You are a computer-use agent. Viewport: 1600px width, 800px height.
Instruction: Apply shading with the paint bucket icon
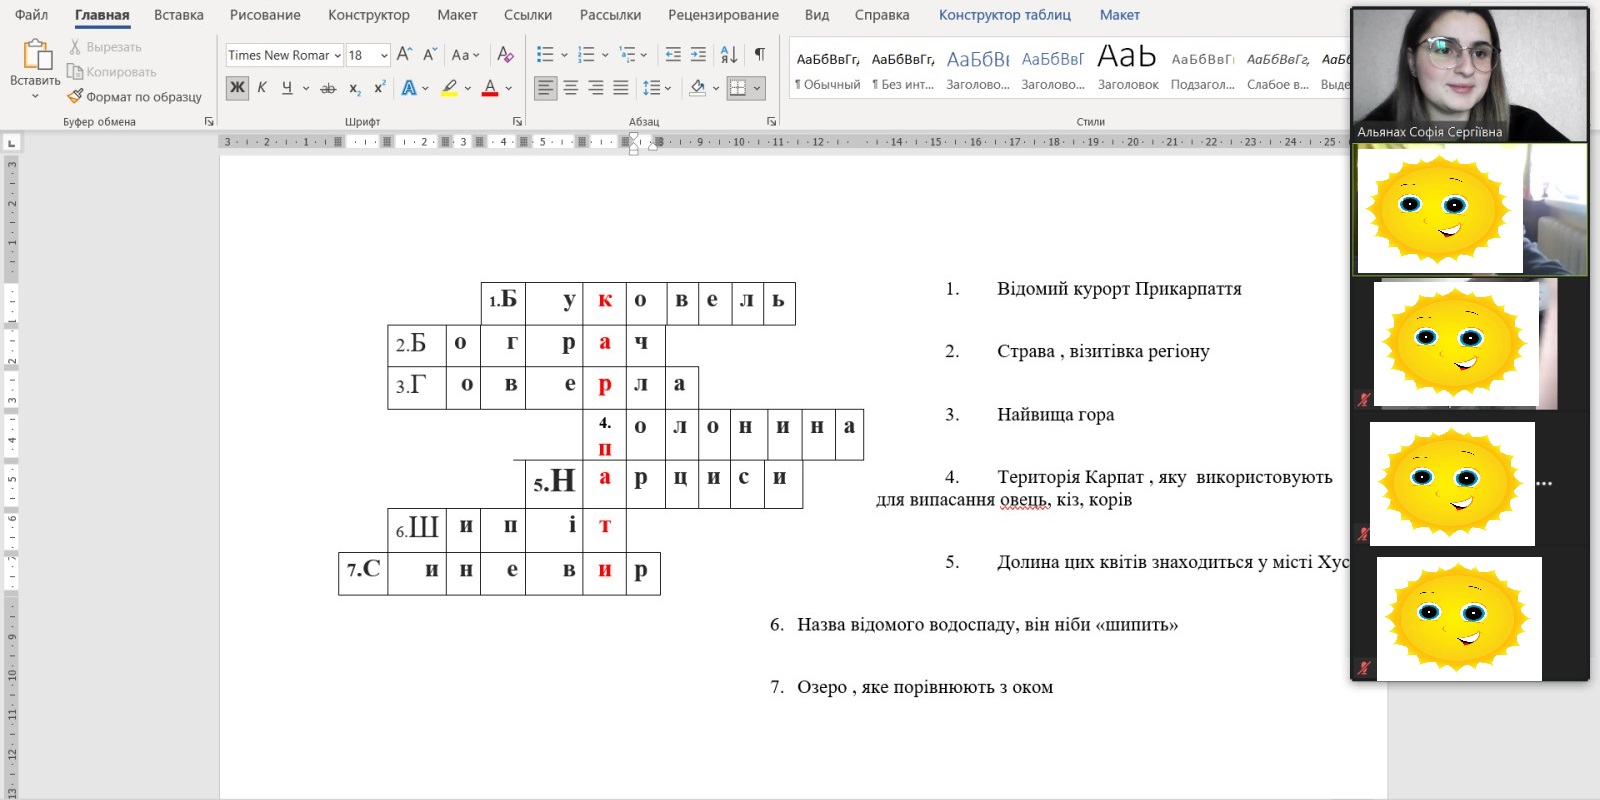pyautogui.click(x=698, y=88)
